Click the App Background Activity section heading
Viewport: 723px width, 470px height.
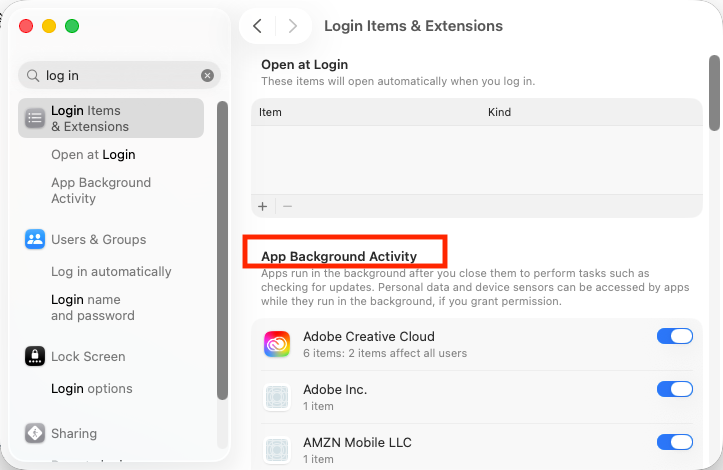click(x=339, y=256)
